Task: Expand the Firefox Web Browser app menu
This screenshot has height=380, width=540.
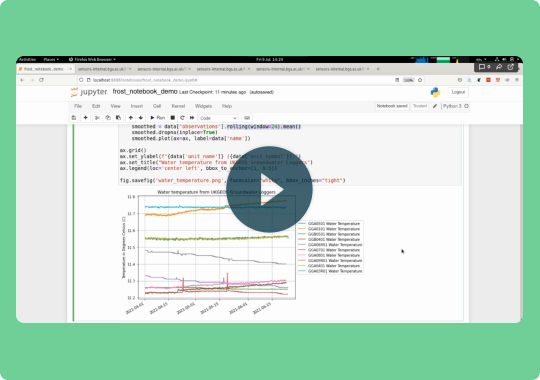Action: coord(92,60)
